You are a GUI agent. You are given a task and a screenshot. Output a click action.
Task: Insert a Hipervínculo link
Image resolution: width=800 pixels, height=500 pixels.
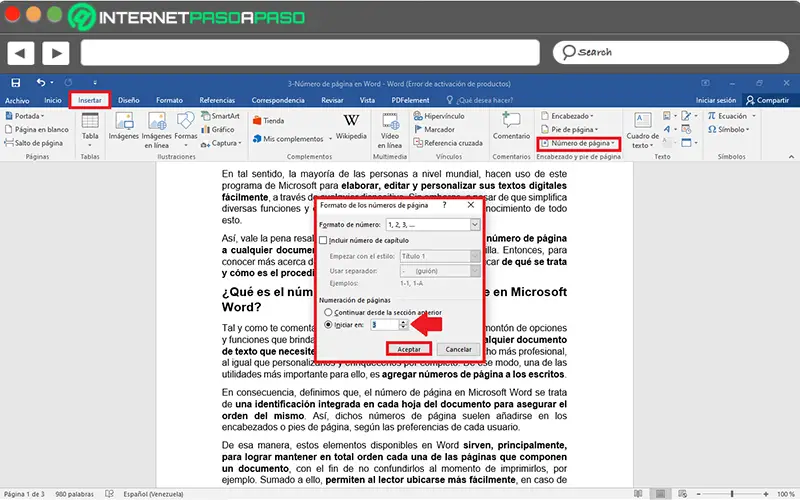(x=439, y=116)
